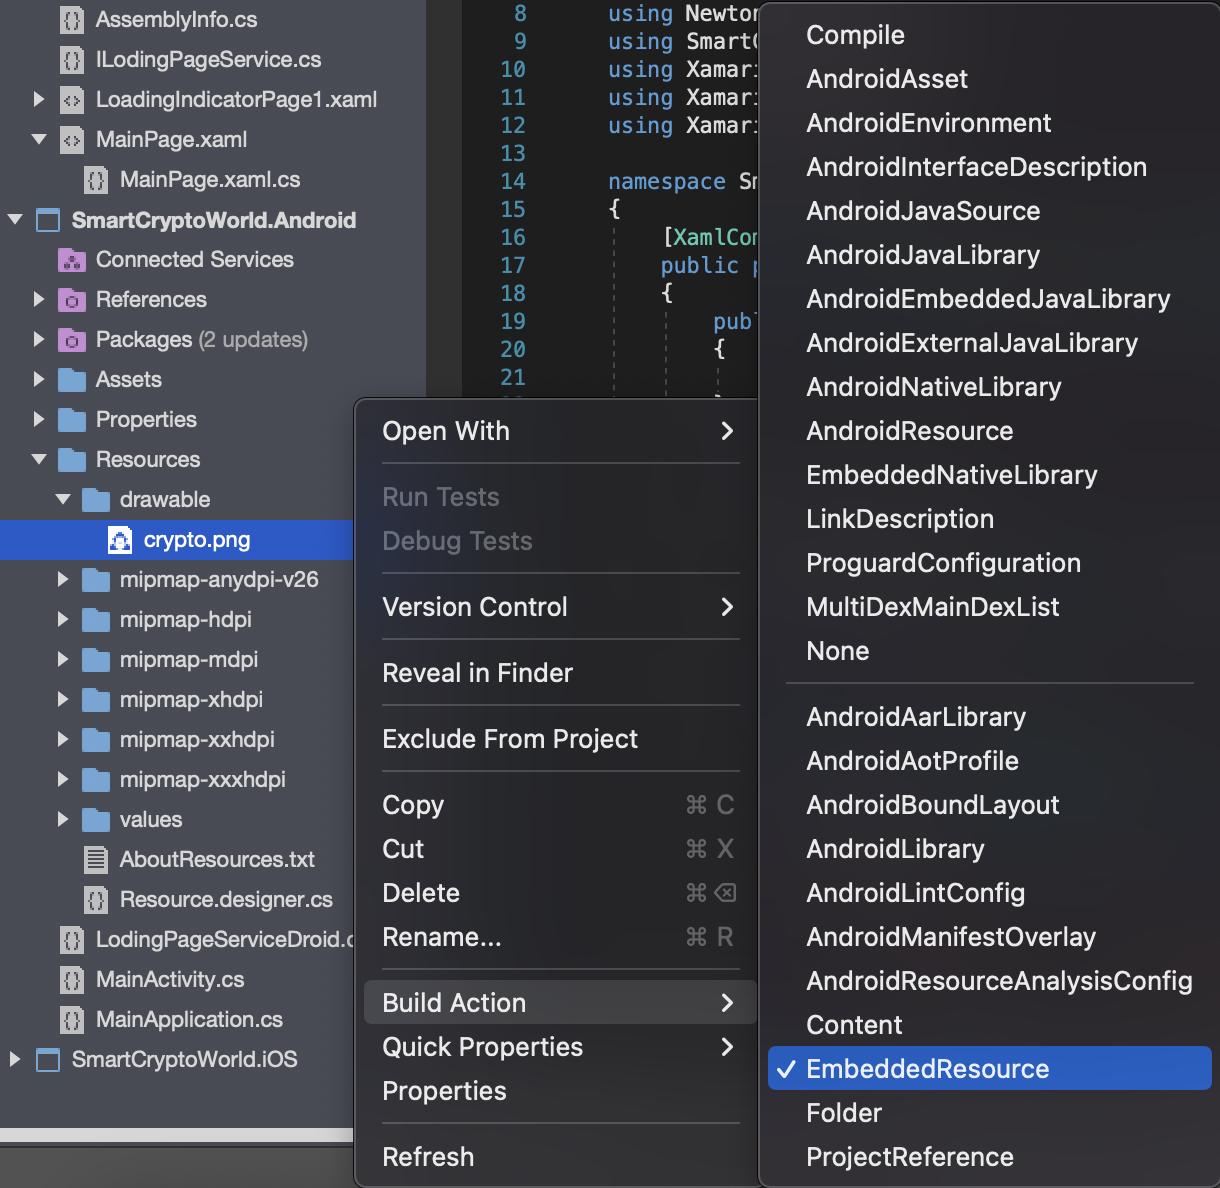Click the Properties folder icon

(71, 420)
